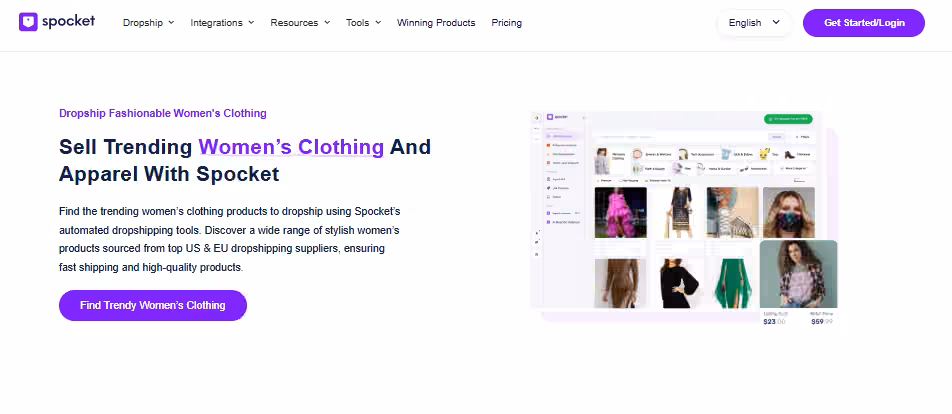Select the black long-sleeve dress thumbnail
The width and height of the screenshot is (952, 414).
click(x=676, y=283)
